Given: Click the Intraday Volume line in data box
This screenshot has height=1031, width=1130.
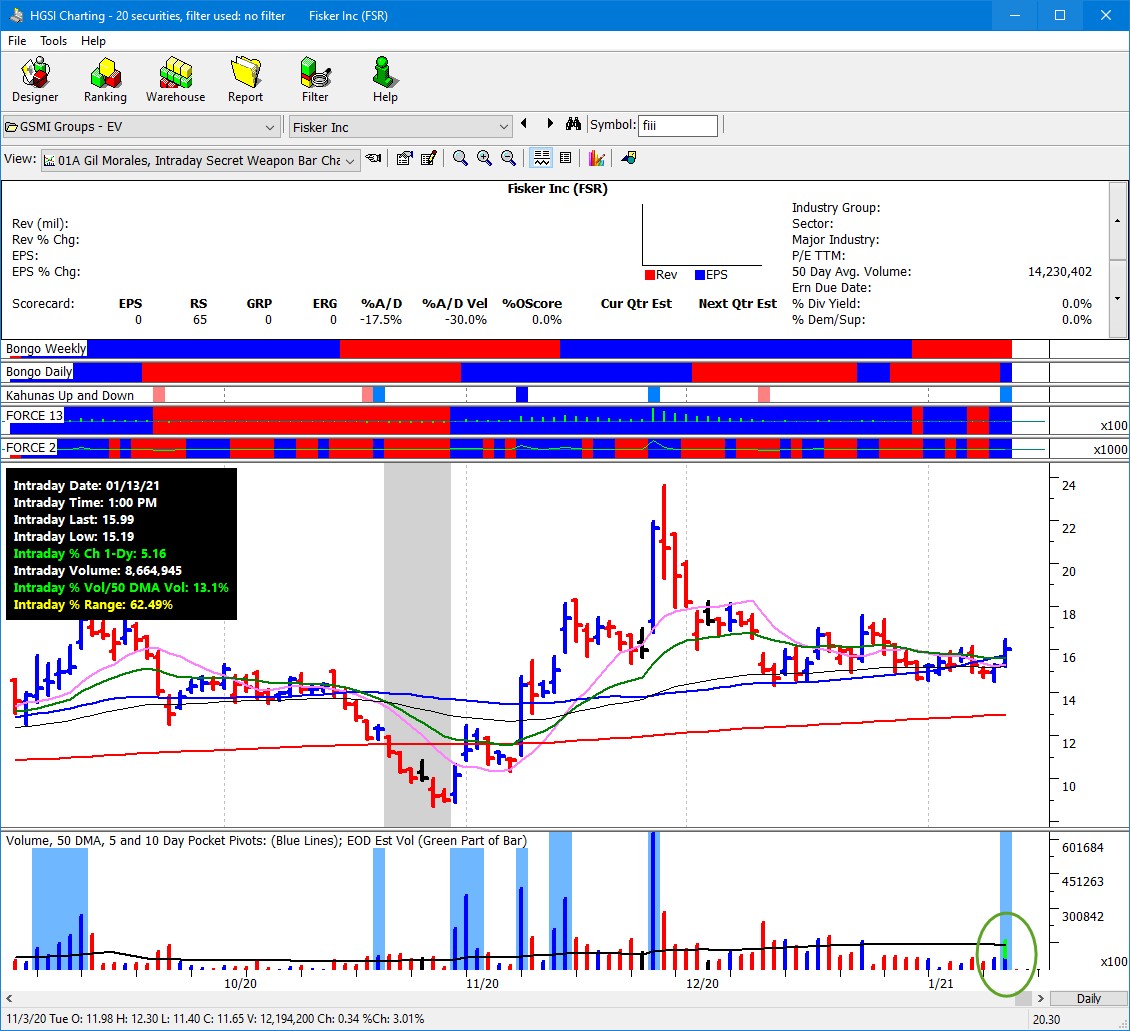Looking at the screenshot, I should [x=97, y=571].
